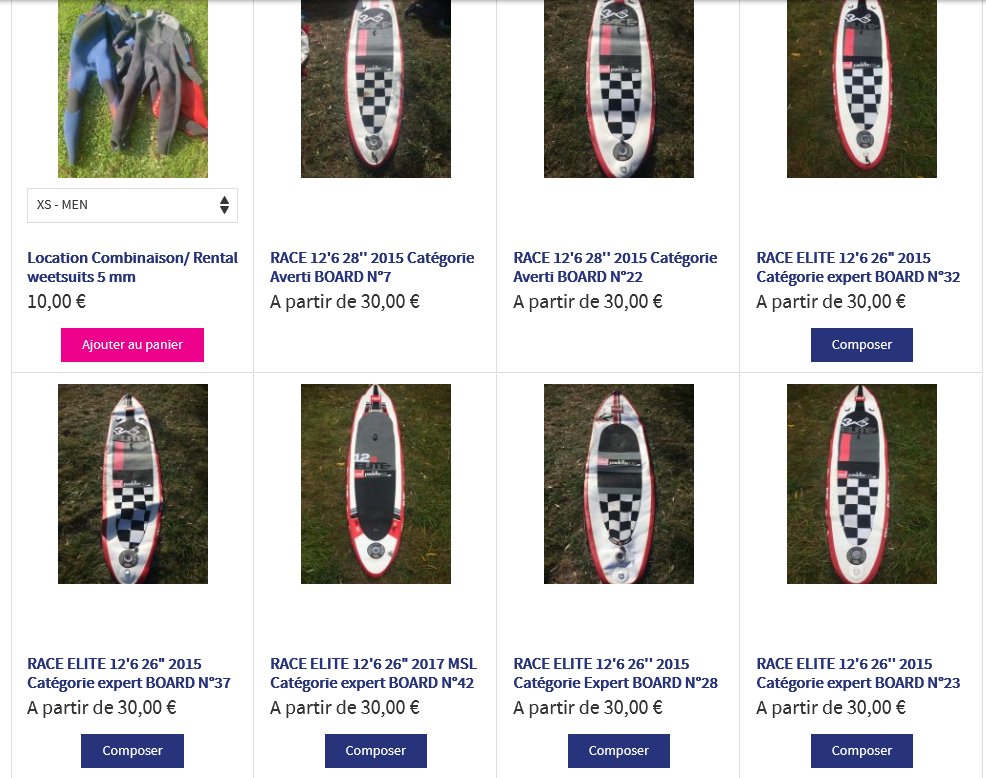Open RACE ELITE BOARD N°23 title link
This screenshot has height=778, width=986.
858,674
